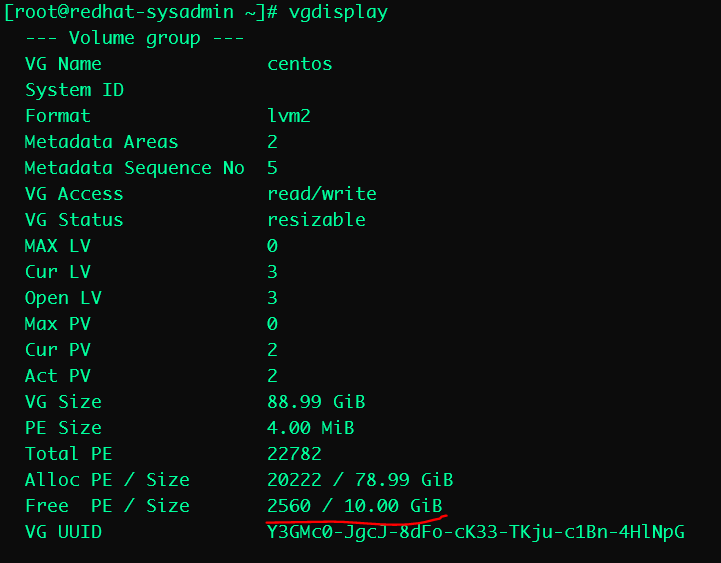Click the VG Access value read/write
Screen dimensions: 721x563
coord(322,194)
